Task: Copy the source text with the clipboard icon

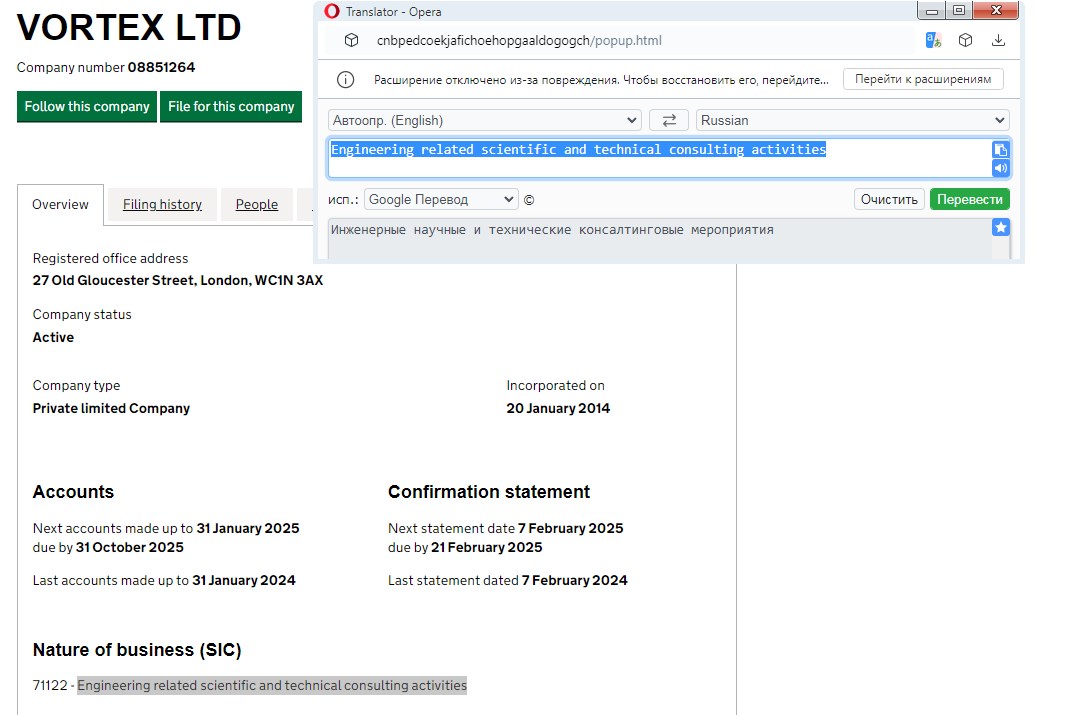Action: pos(1000,150)
